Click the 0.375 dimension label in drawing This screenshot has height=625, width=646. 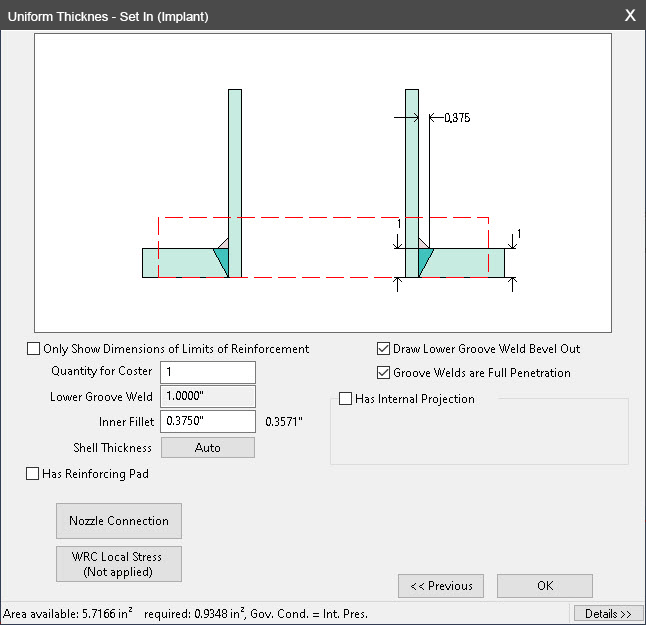pos(457,118)
